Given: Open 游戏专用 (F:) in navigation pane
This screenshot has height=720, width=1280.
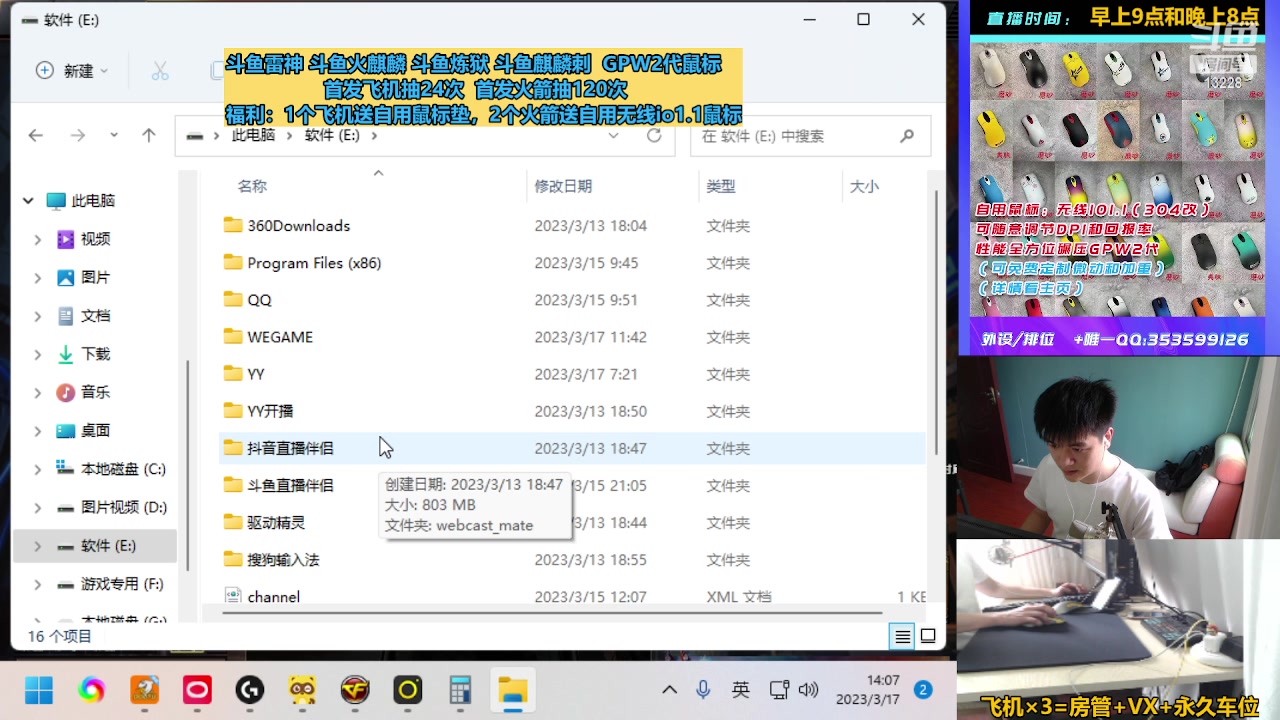Looking at the screenshot, I should point(110,584).
